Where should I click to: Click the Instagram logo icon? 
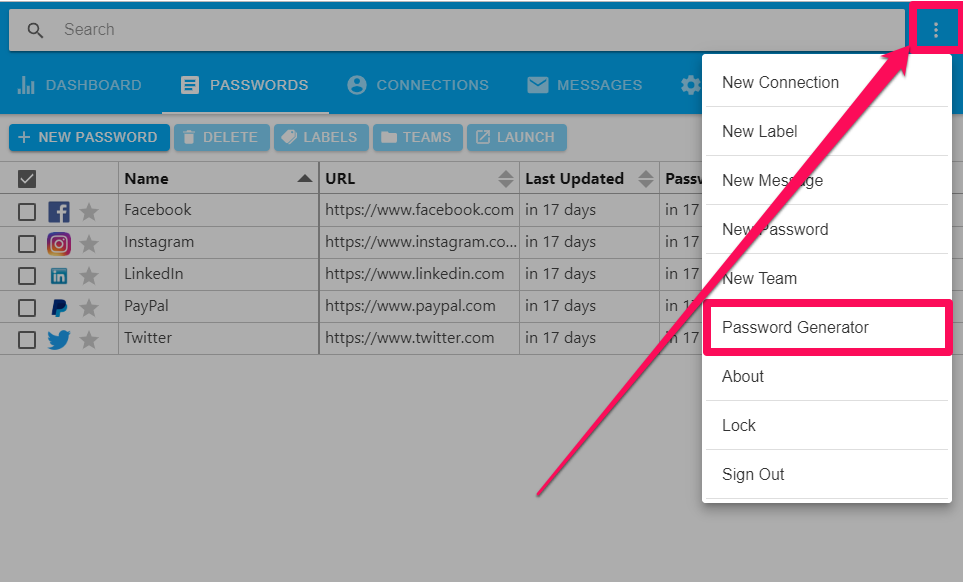[59, 243]
